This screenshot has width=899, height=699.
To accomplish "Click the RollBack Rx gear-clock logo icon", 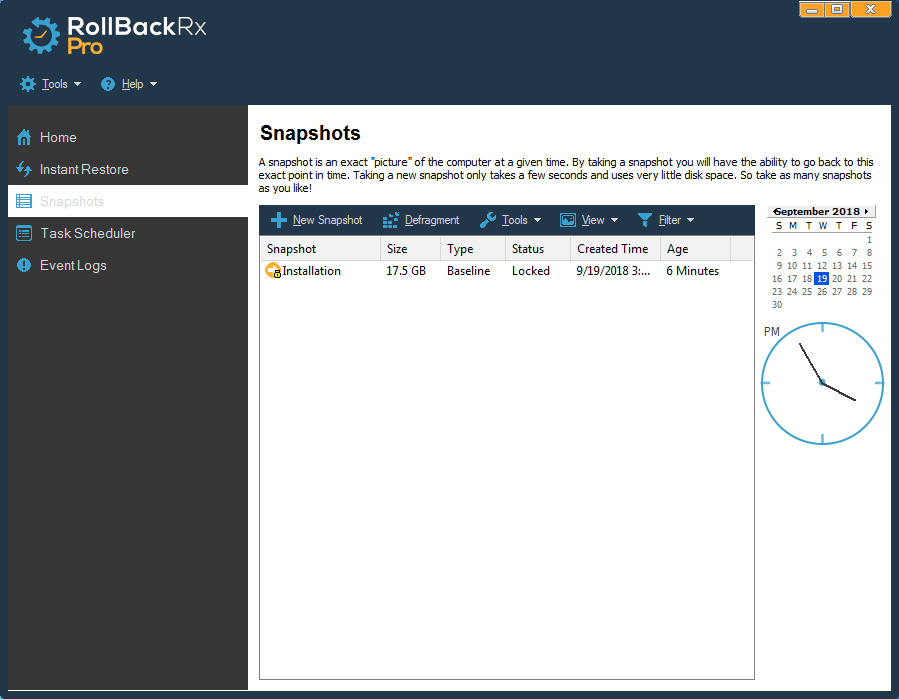I will 41,35.
